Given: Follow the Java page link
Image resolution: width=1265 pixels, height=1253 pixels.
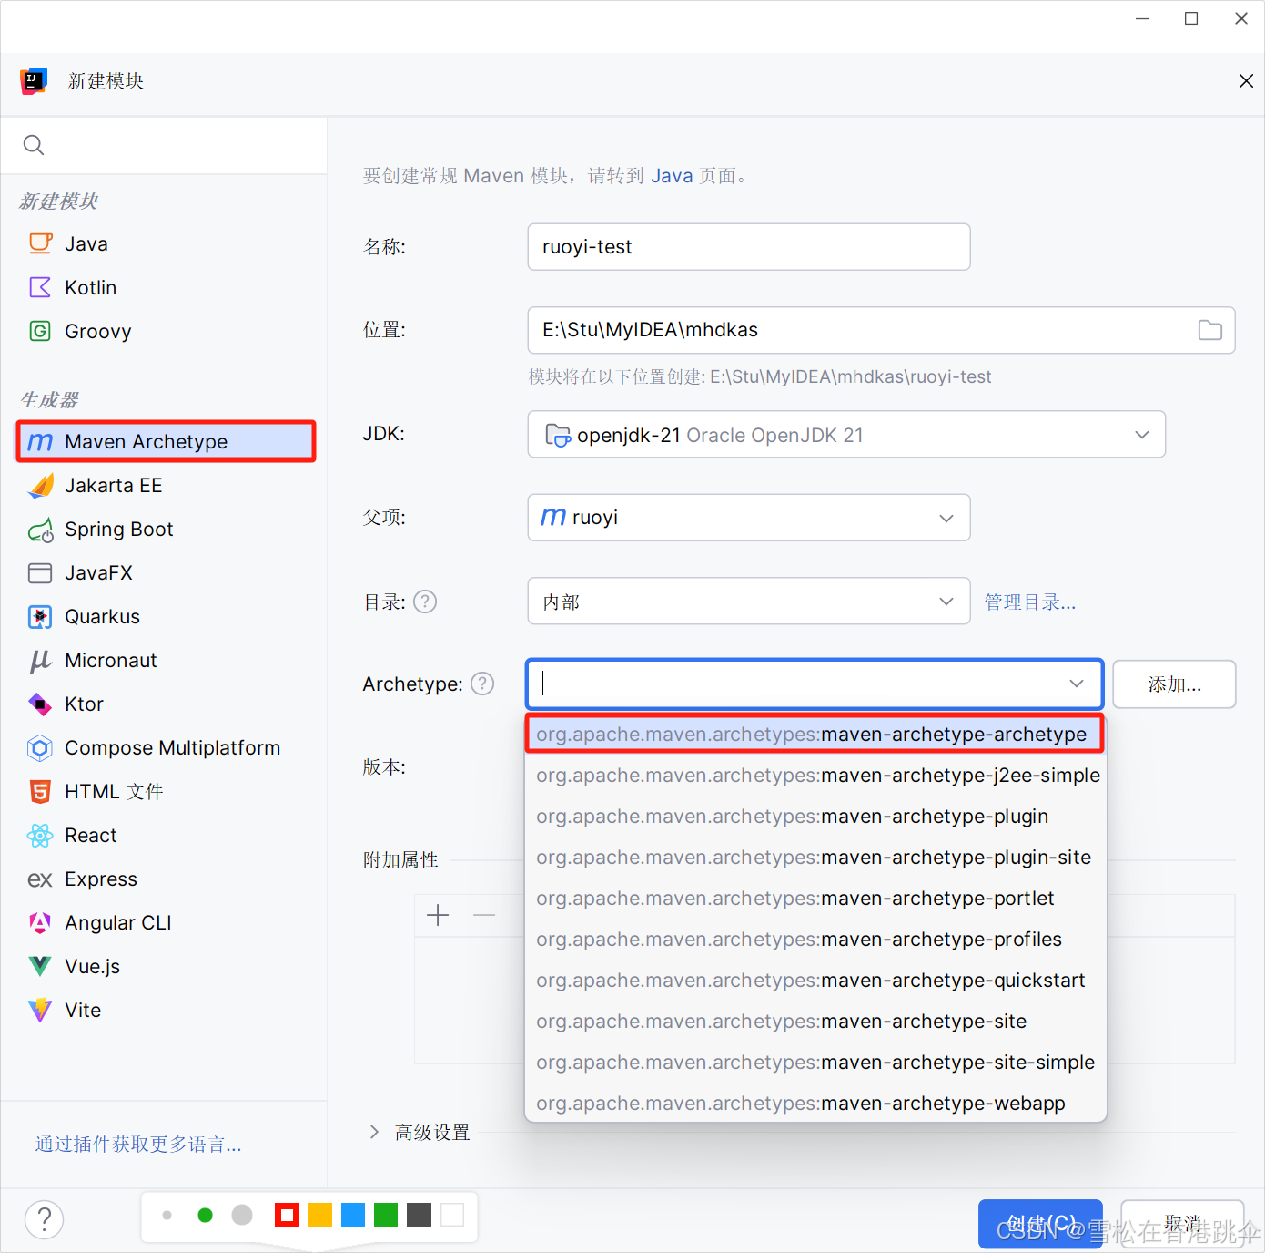Looking at the screenshot, I should (x=672, y=176).
